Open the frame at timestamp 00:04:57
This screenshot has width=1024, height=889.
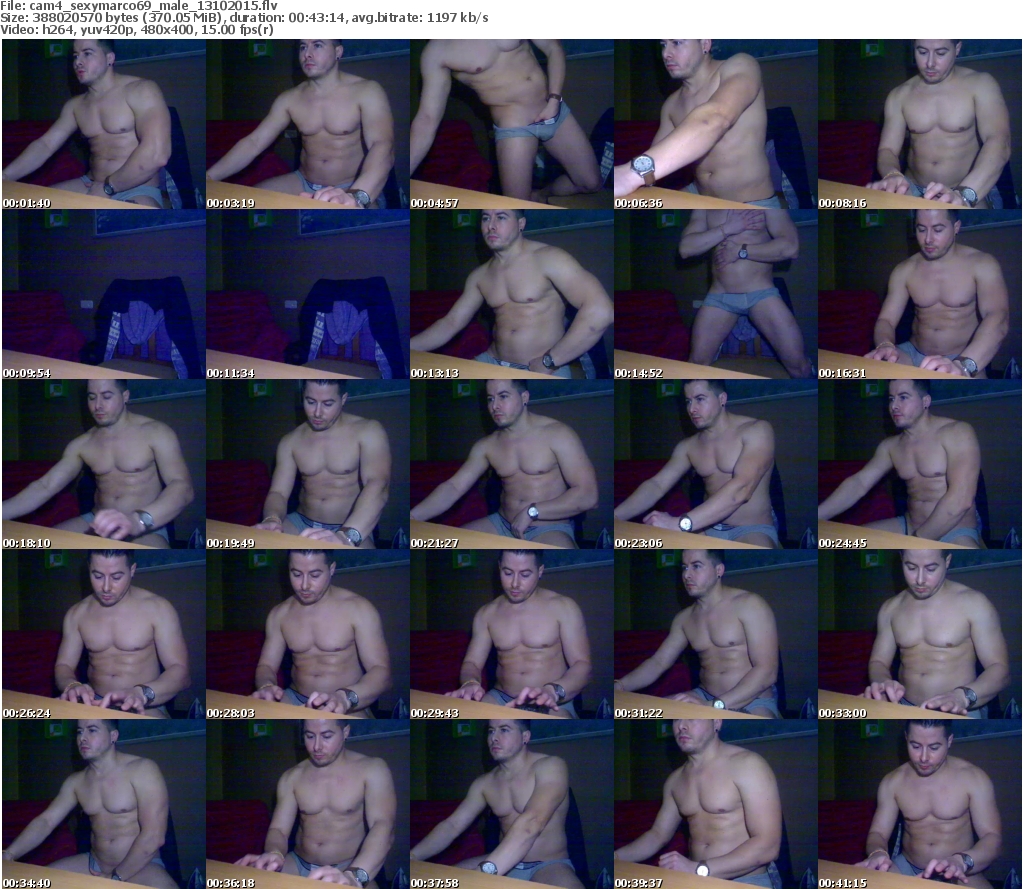tap(512, 124)
